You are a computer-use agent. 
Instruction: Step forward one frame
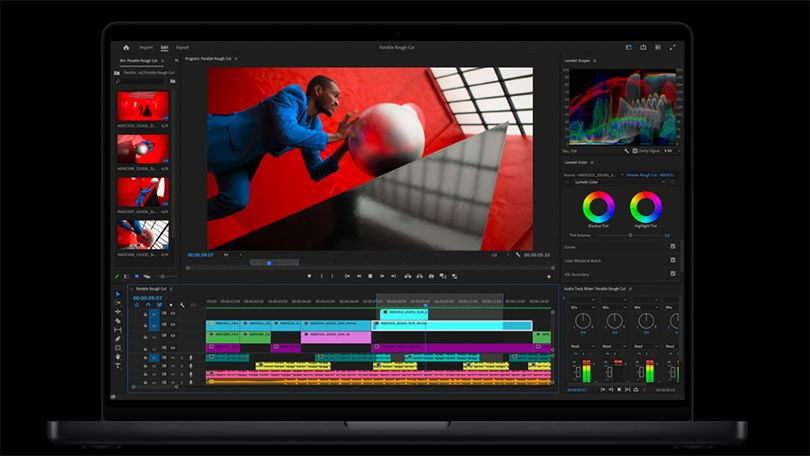pyautogui.click(x=382, y=276)
